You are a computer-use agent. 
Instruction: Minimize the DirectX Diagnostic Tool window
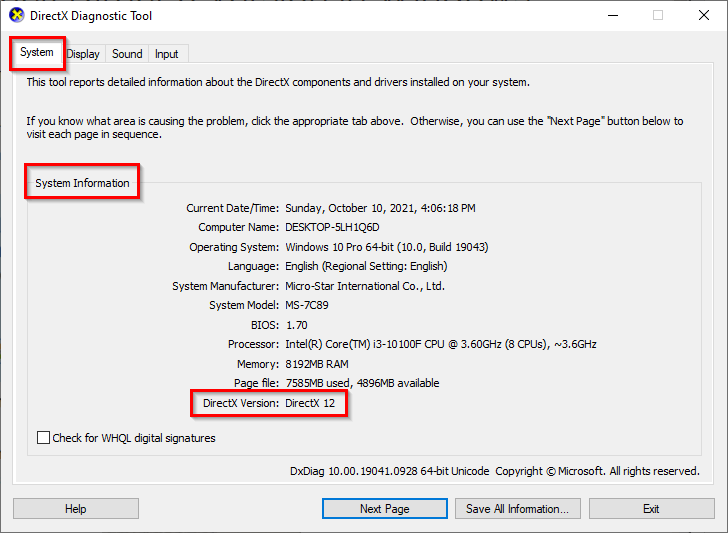pyautogui.click(x=613, y=15)
